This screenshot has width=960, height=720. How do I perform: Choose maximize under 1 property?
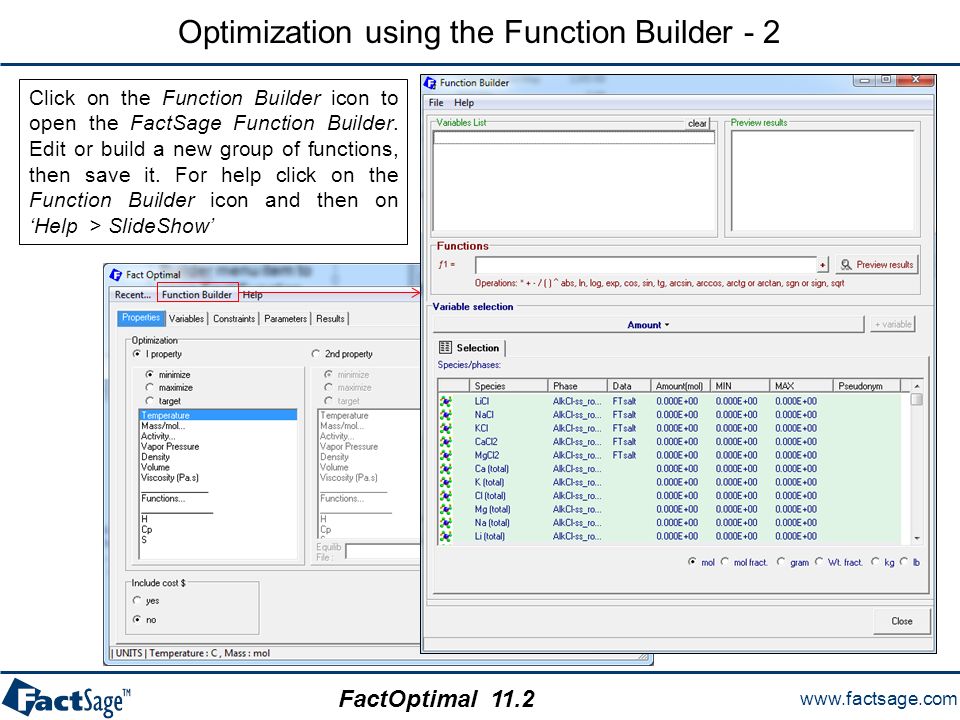[149, 388]
